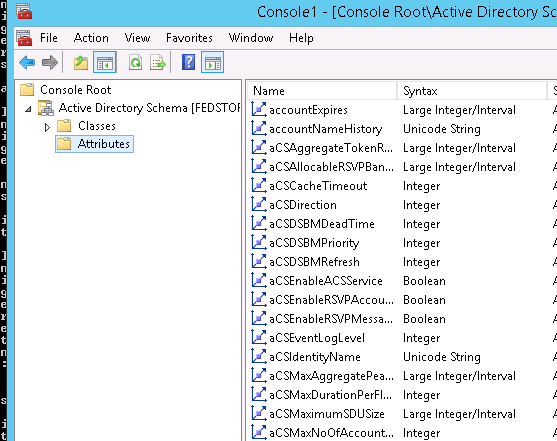This screenshot has height=441, width=557.
Task: Select the aCSMaxDurationPerFl... attribute row
Action: tap(330, 395)
